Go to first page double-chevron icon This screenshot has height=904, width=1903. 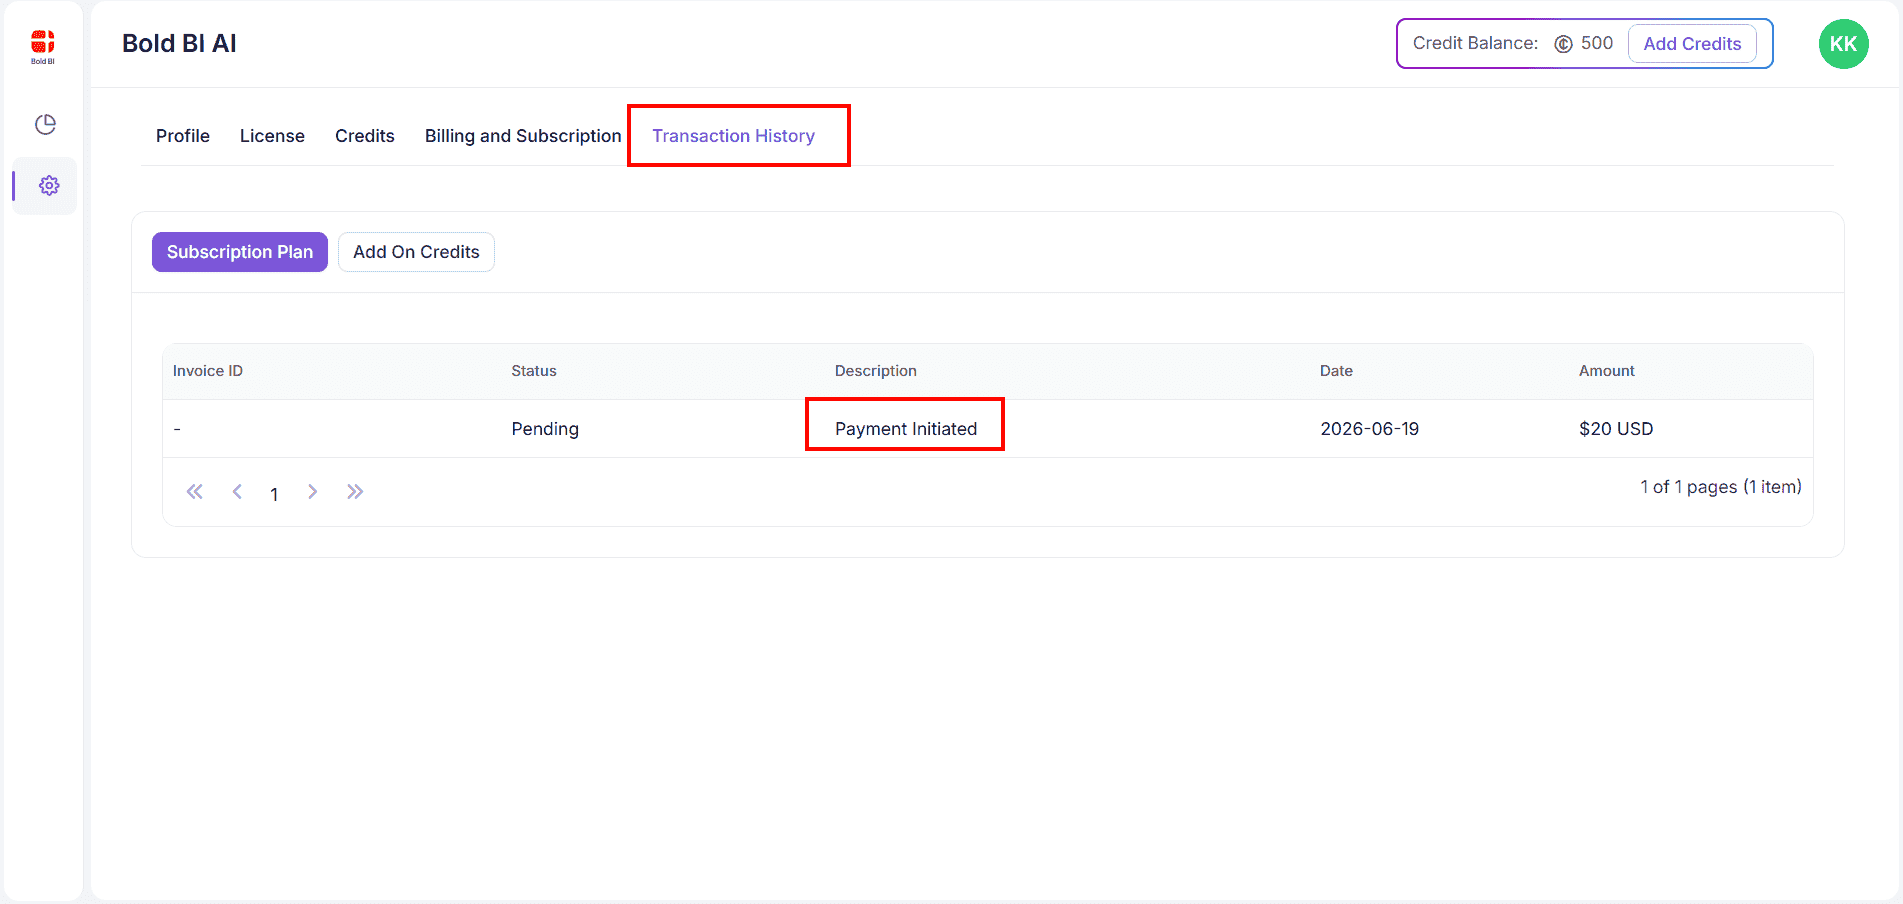(x=195, y=491)
